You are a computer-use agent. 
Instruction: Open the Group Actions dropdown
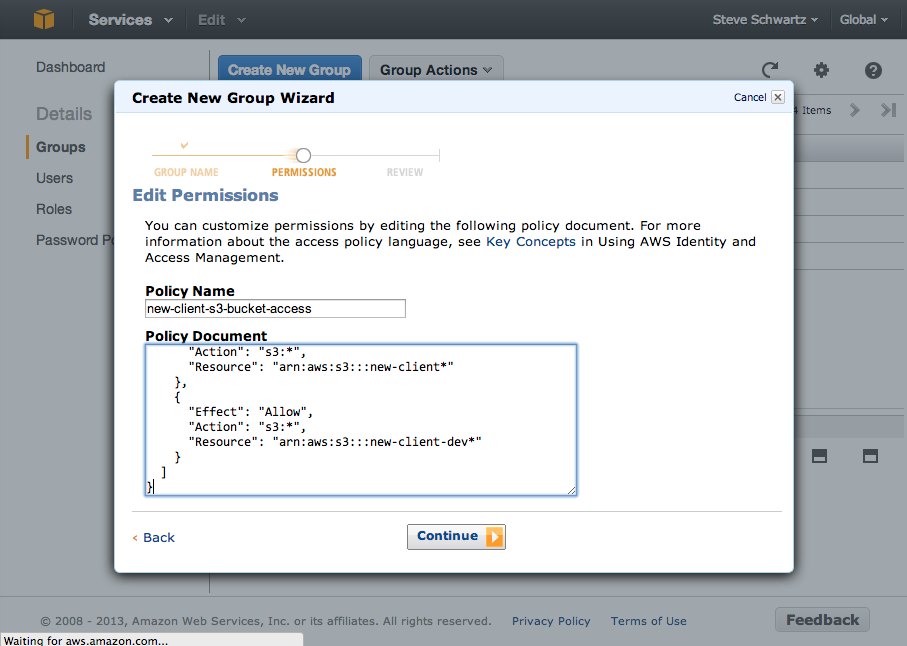coord(436,69)
